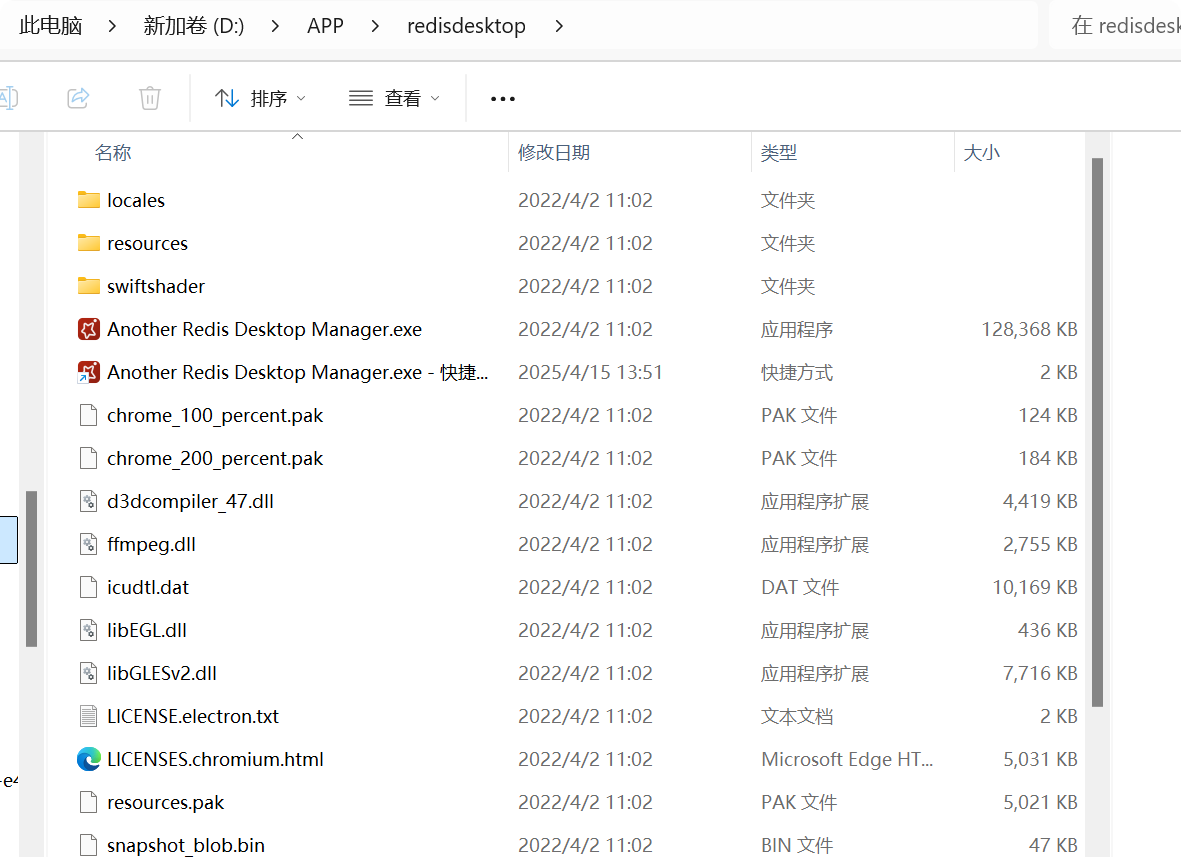
Task: Sort by the 修改日期 column header
Action: [554, 153]
